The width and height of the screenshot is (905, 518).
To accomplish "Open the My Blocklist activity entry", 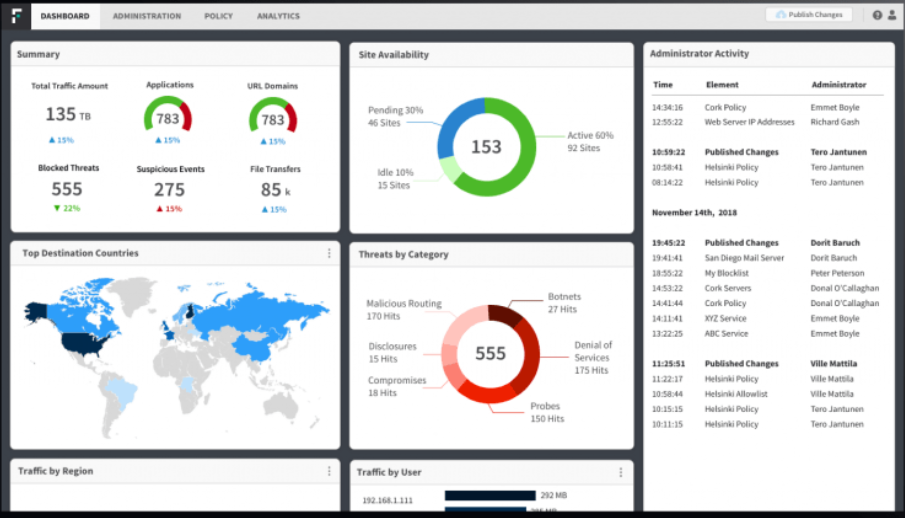I will click(726, 273).
